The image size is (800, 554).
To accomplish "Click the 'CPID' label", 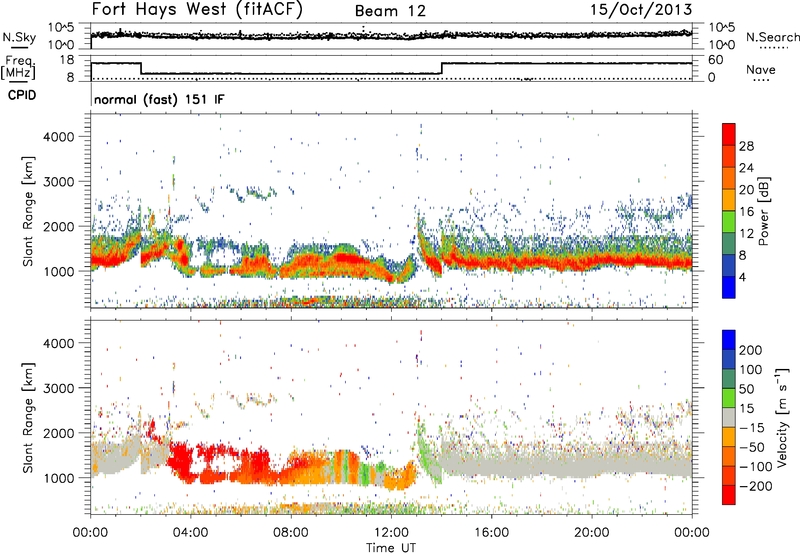I will (x=22, y=95).
